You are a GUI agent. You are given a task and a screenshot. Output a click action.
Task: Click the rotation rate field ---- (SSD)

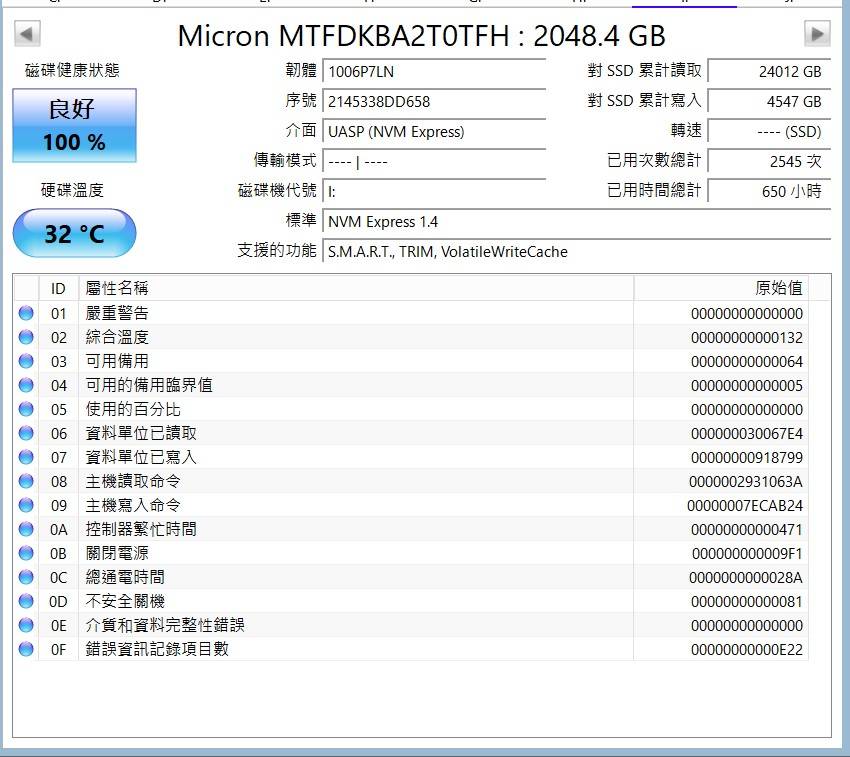(x=769, y=132)
